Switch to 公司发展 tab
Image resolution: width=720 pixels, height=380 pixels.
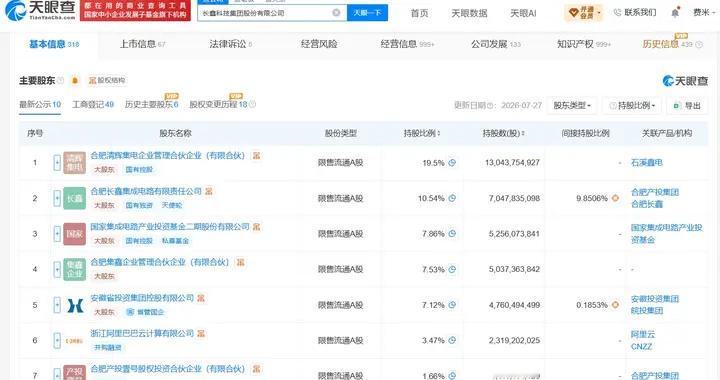point(496,44)
